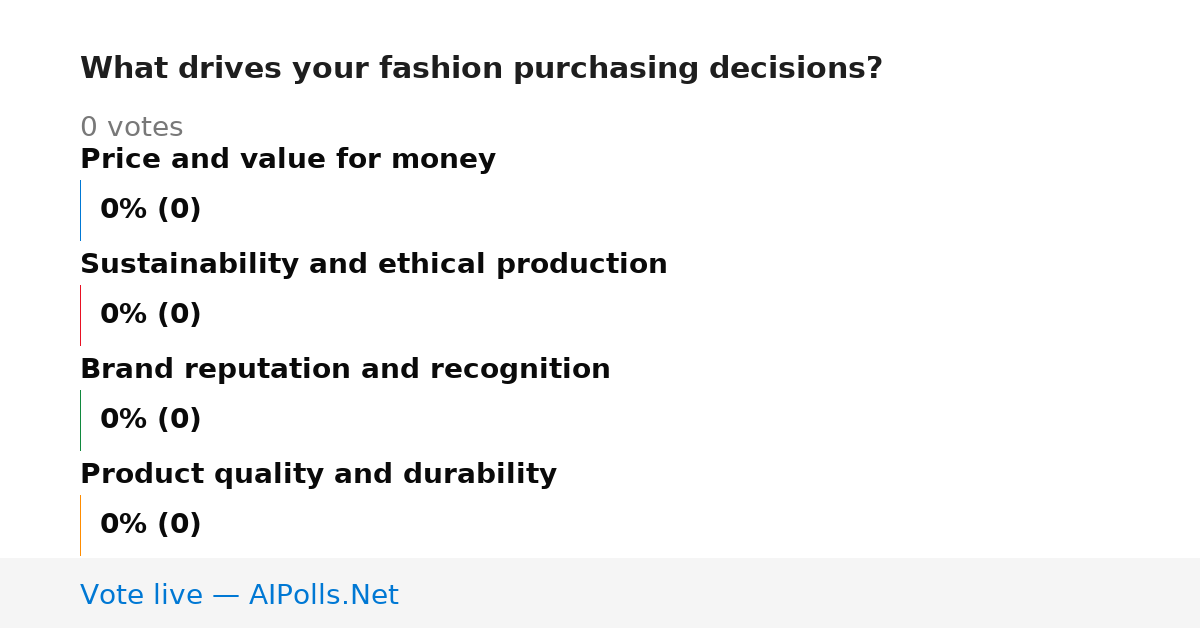Click the green bar for Brand reputation

[x=80, y=420]
